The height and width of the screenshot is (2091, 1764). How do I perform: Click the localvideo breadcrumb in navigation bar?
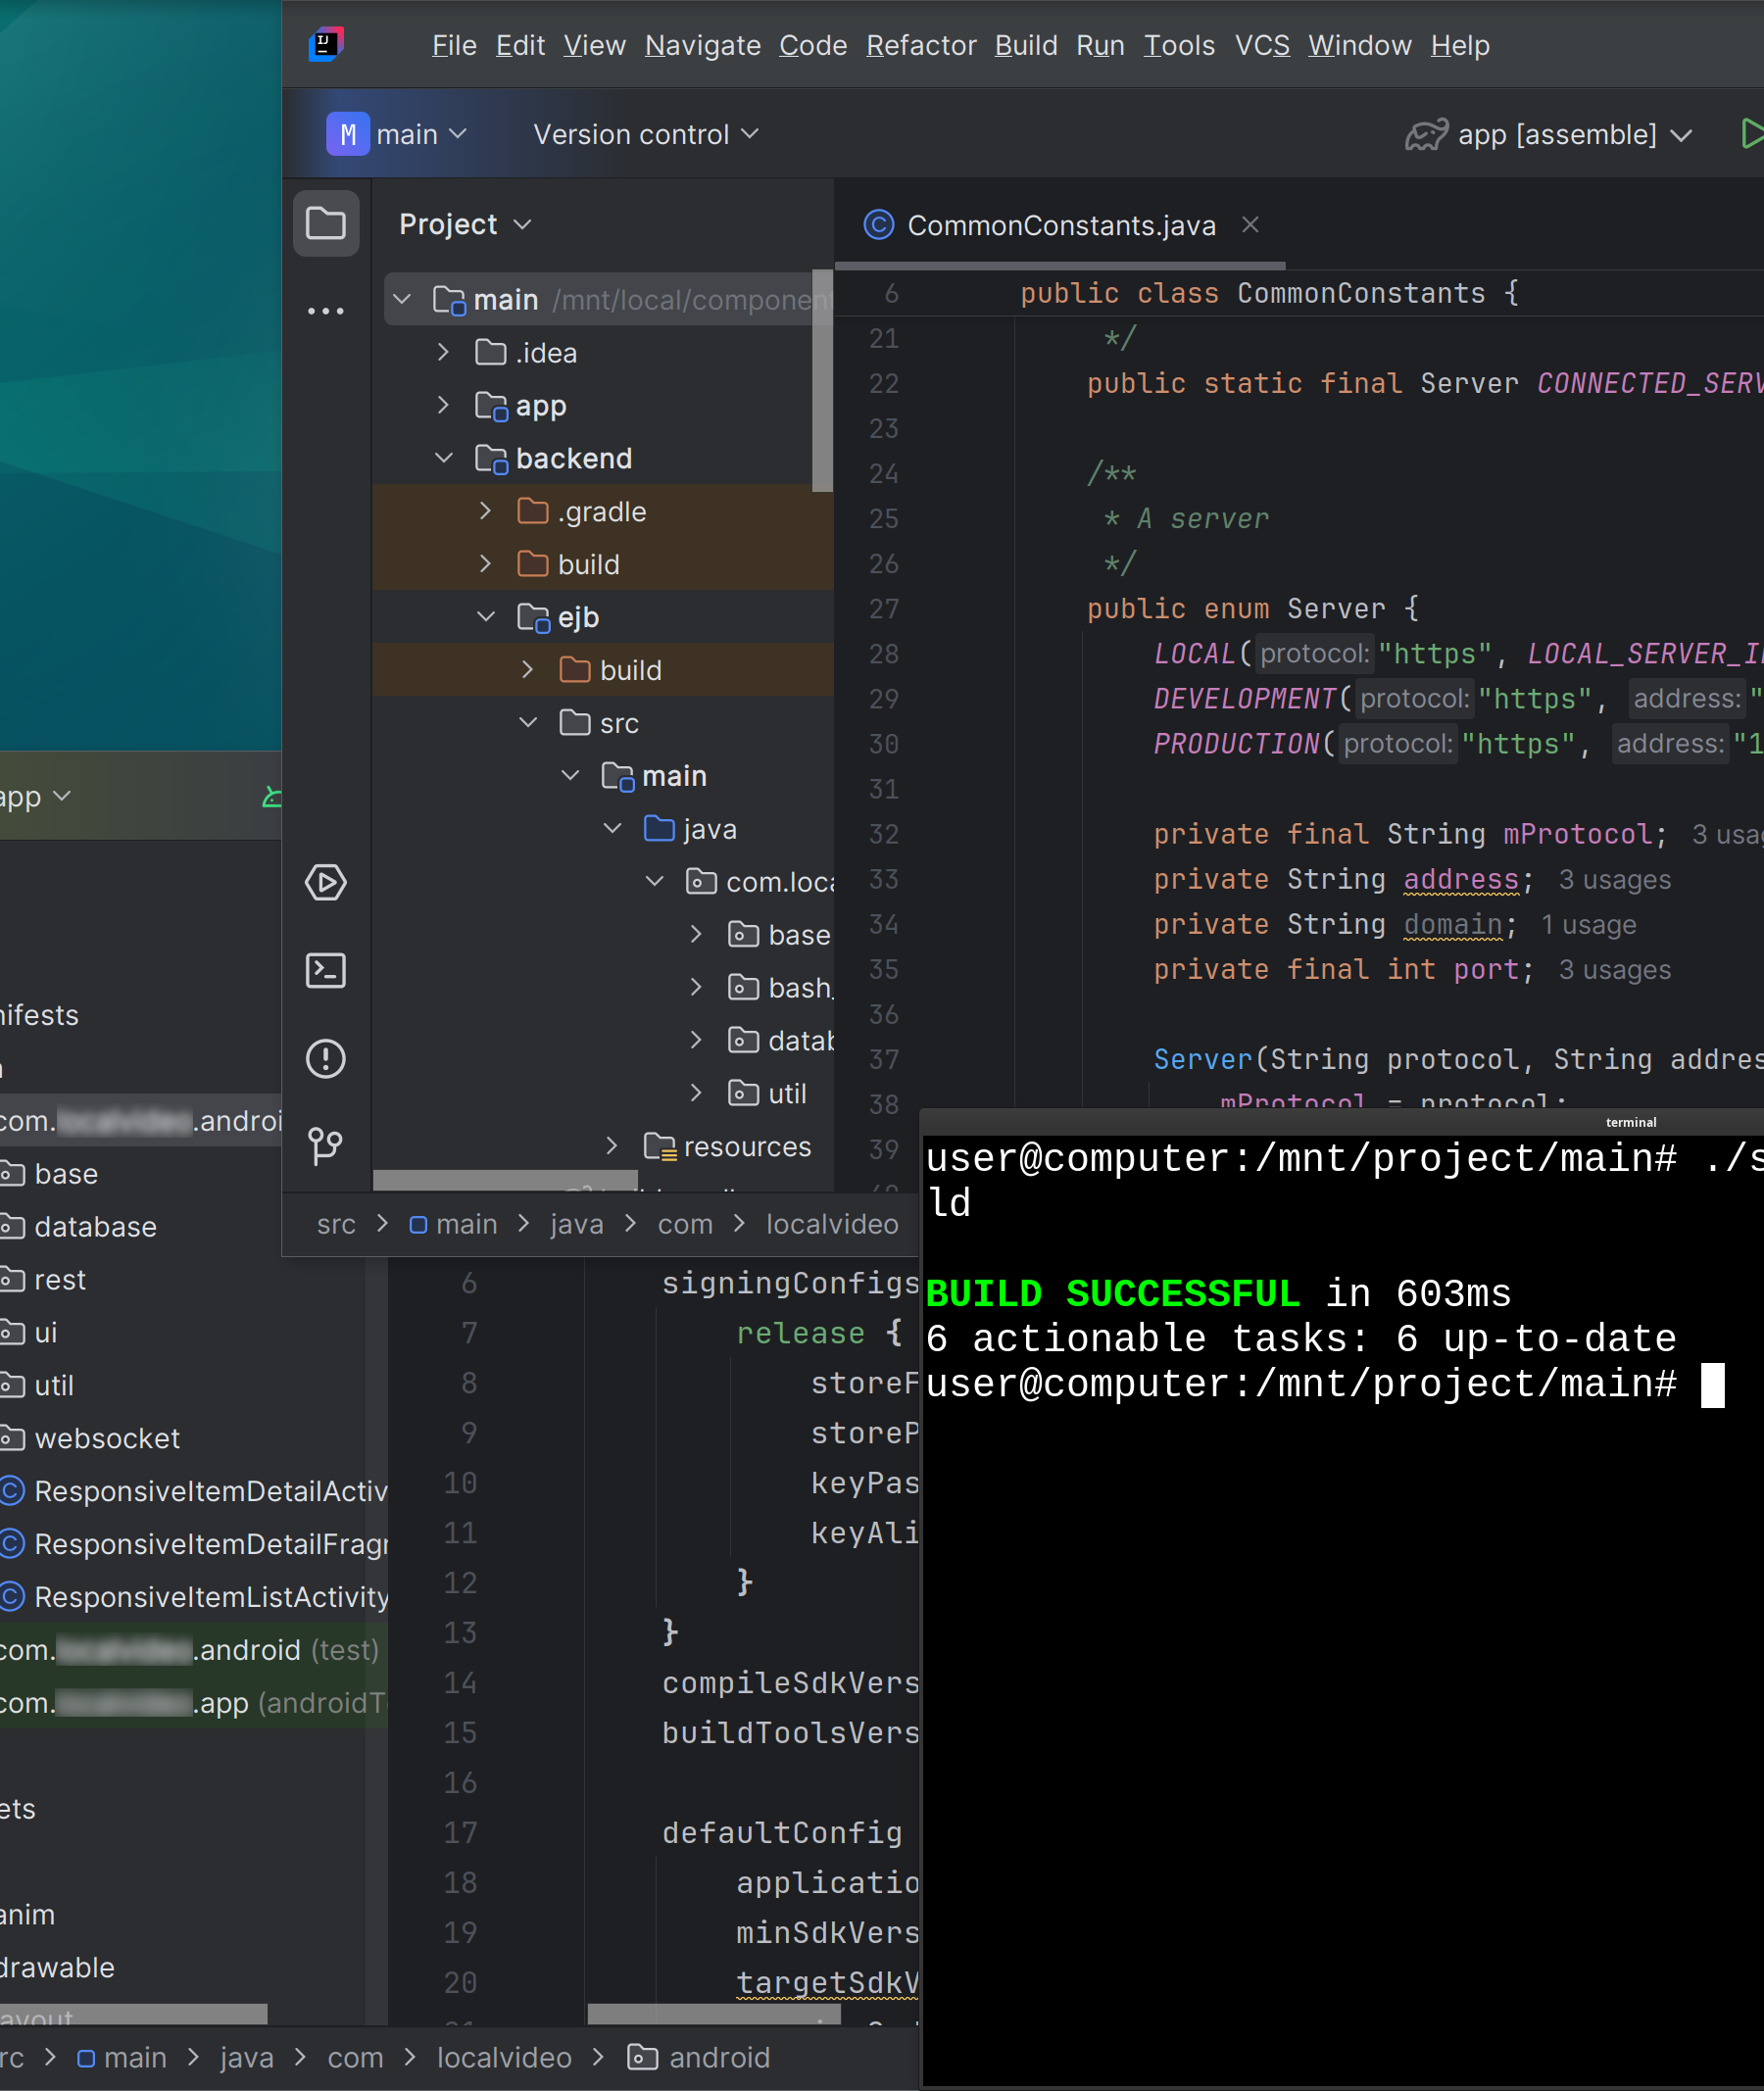[x=831, y=1224]
